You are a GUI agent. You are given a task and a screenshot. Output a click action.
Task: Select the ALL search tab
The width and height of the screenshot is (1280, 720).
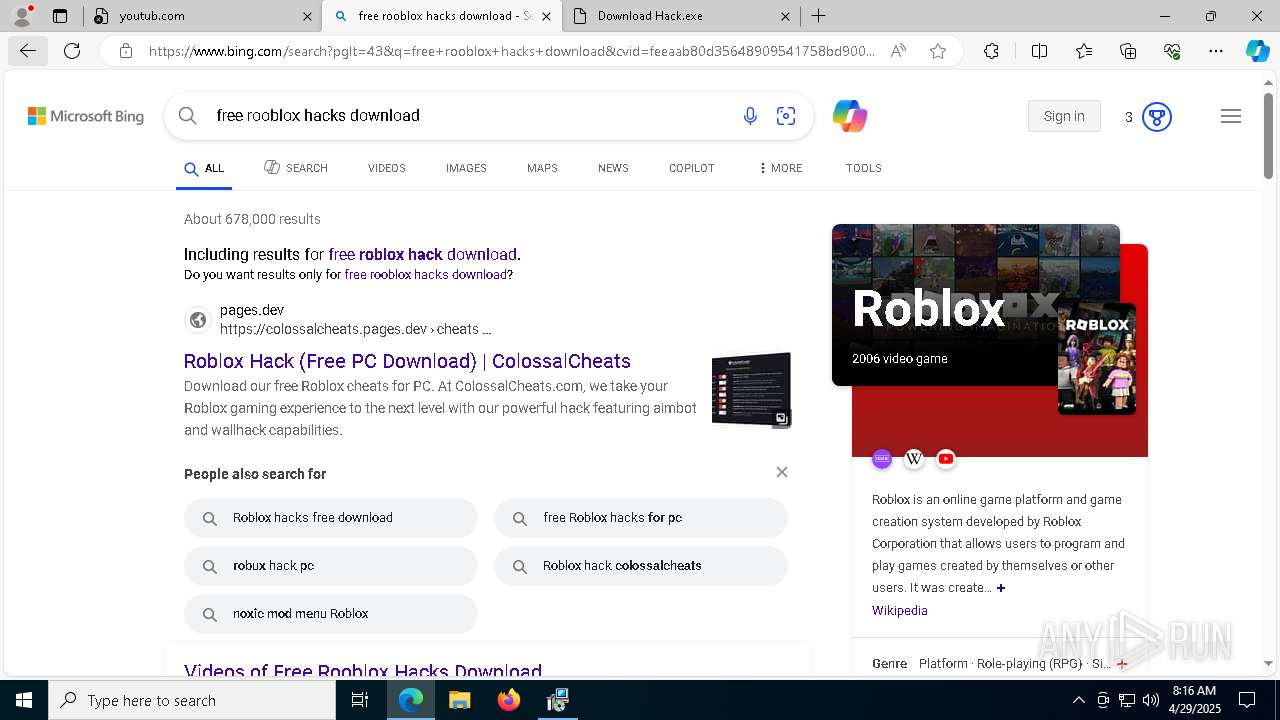[x=204, y=168]
